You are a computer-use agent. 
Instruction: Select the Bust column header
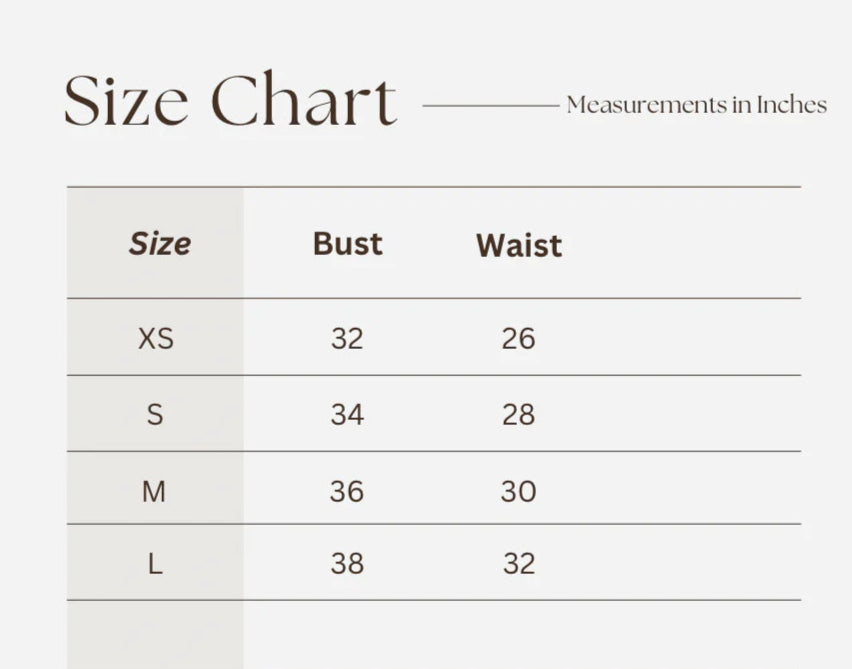pyautogui.click(x=347, y=244)
